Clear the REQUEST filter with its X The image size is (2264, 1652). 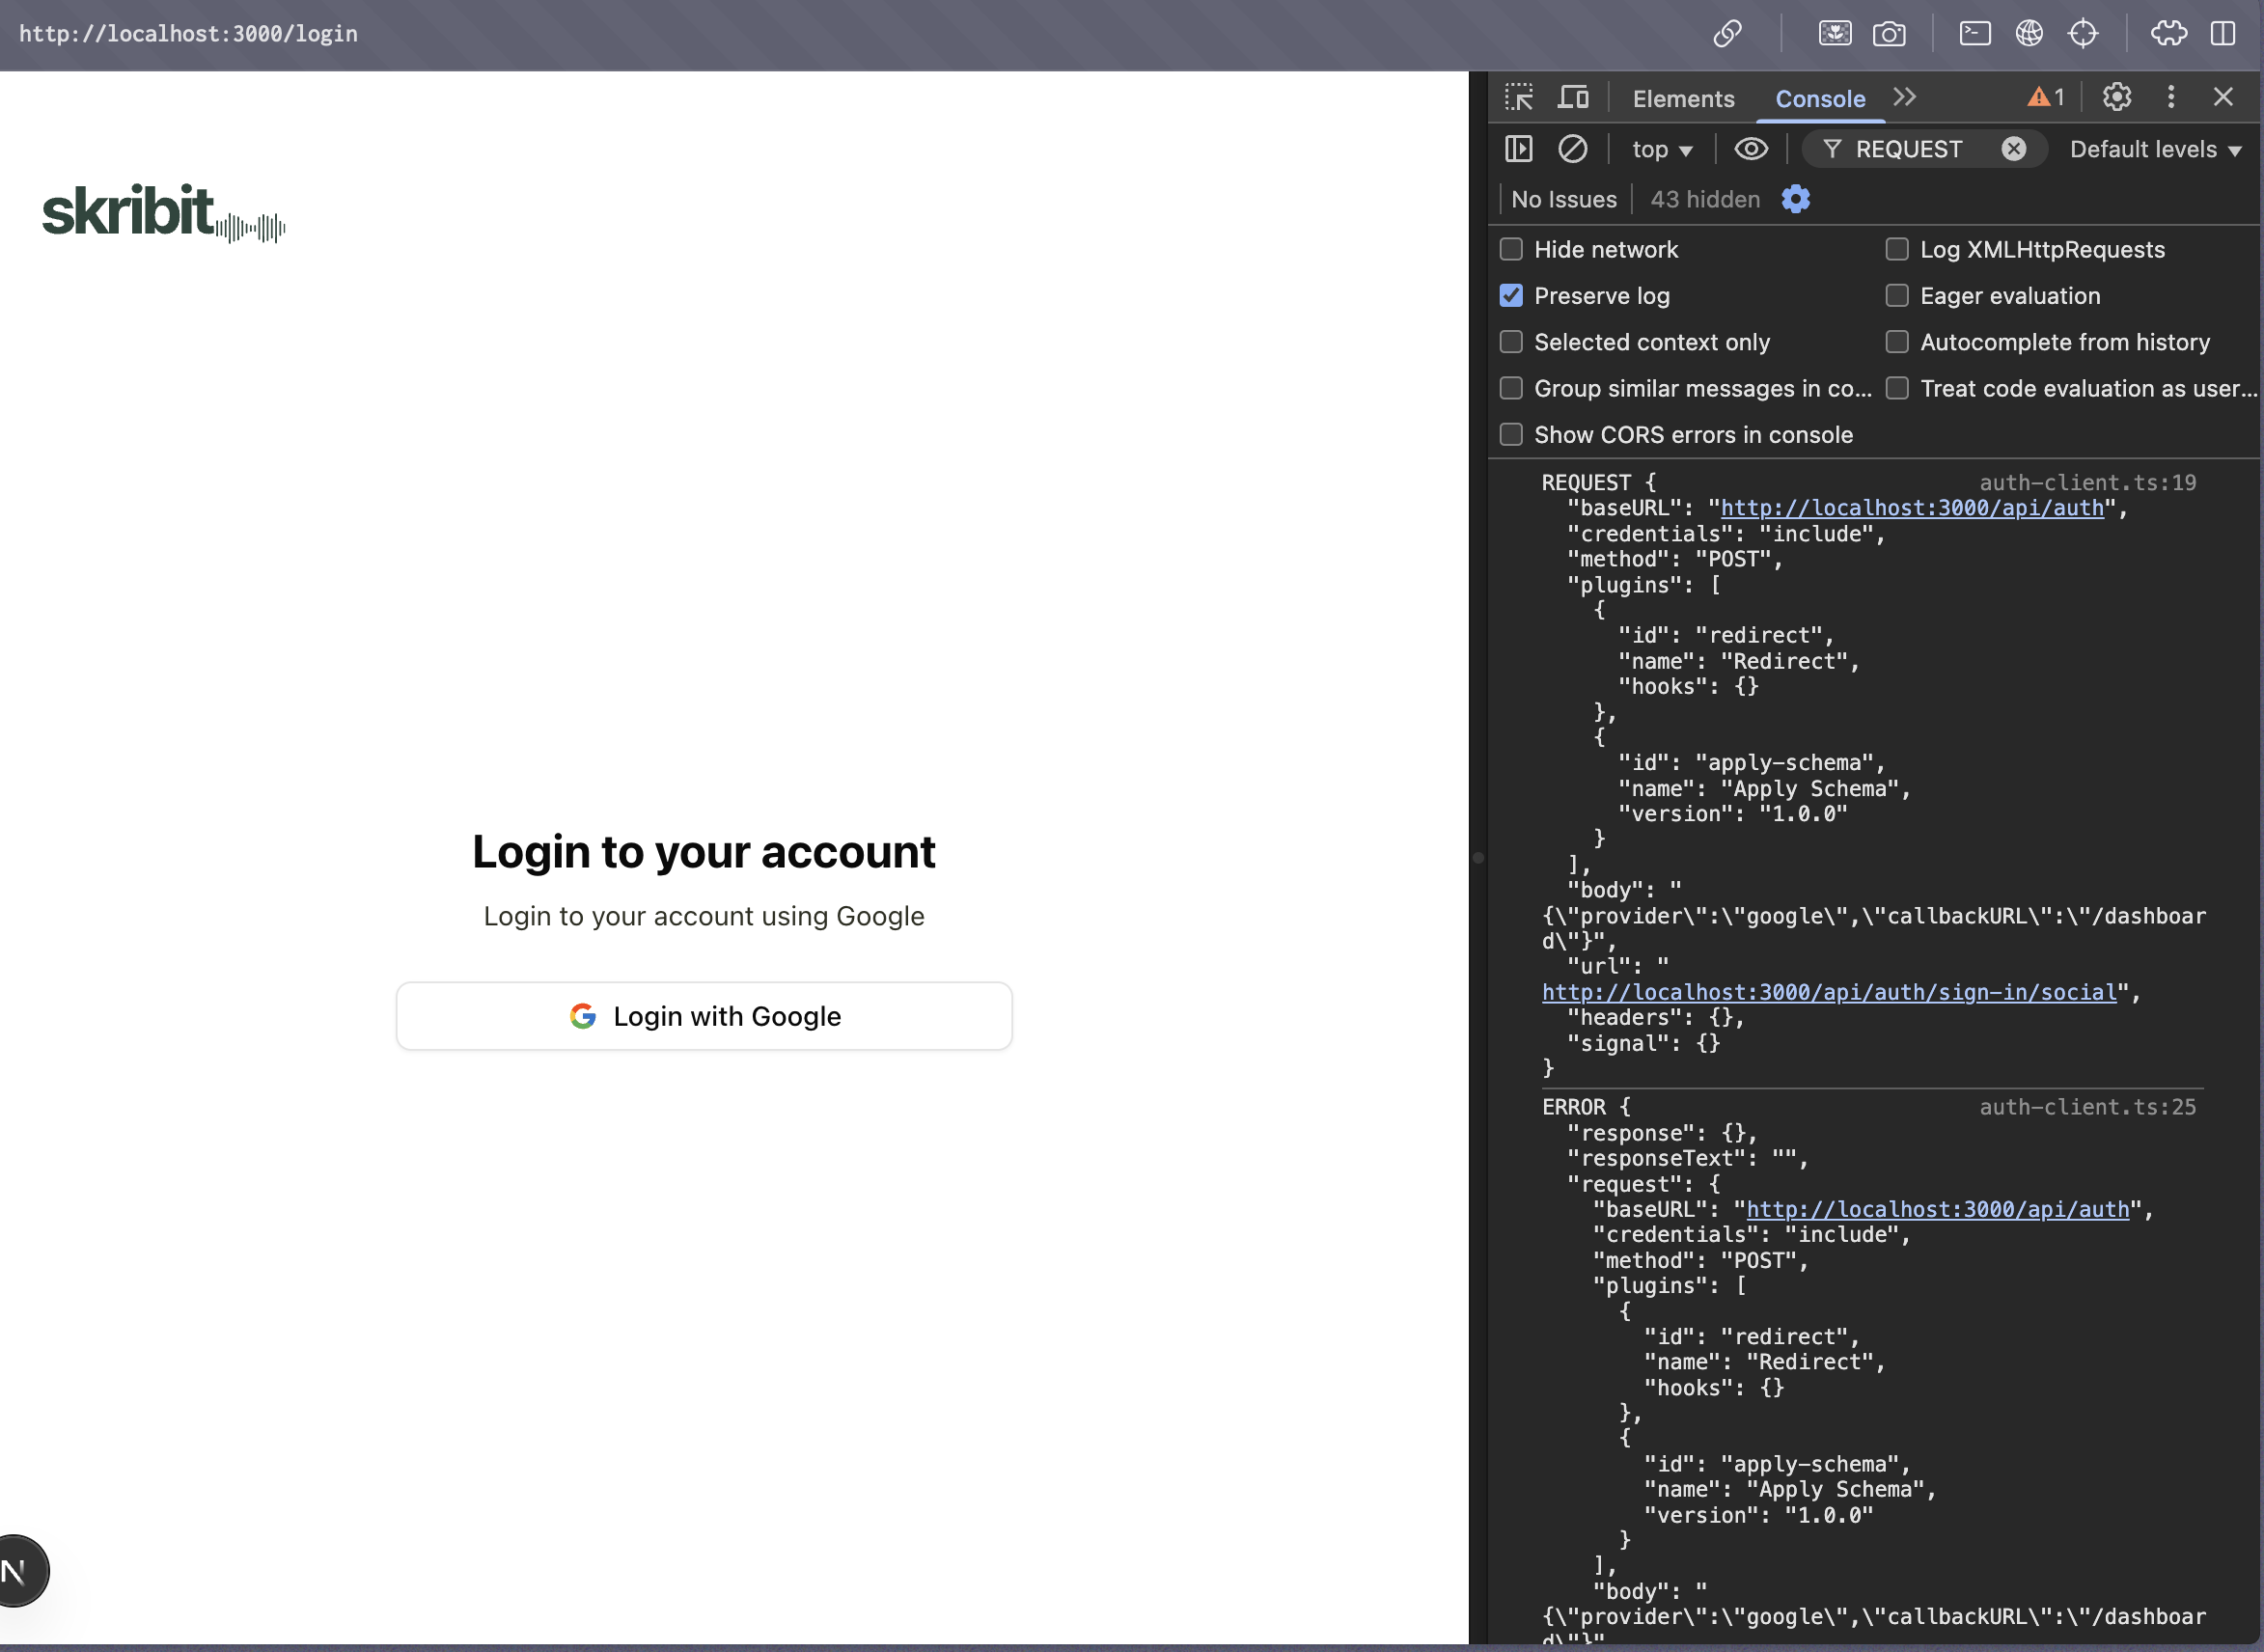(2014, 149)
